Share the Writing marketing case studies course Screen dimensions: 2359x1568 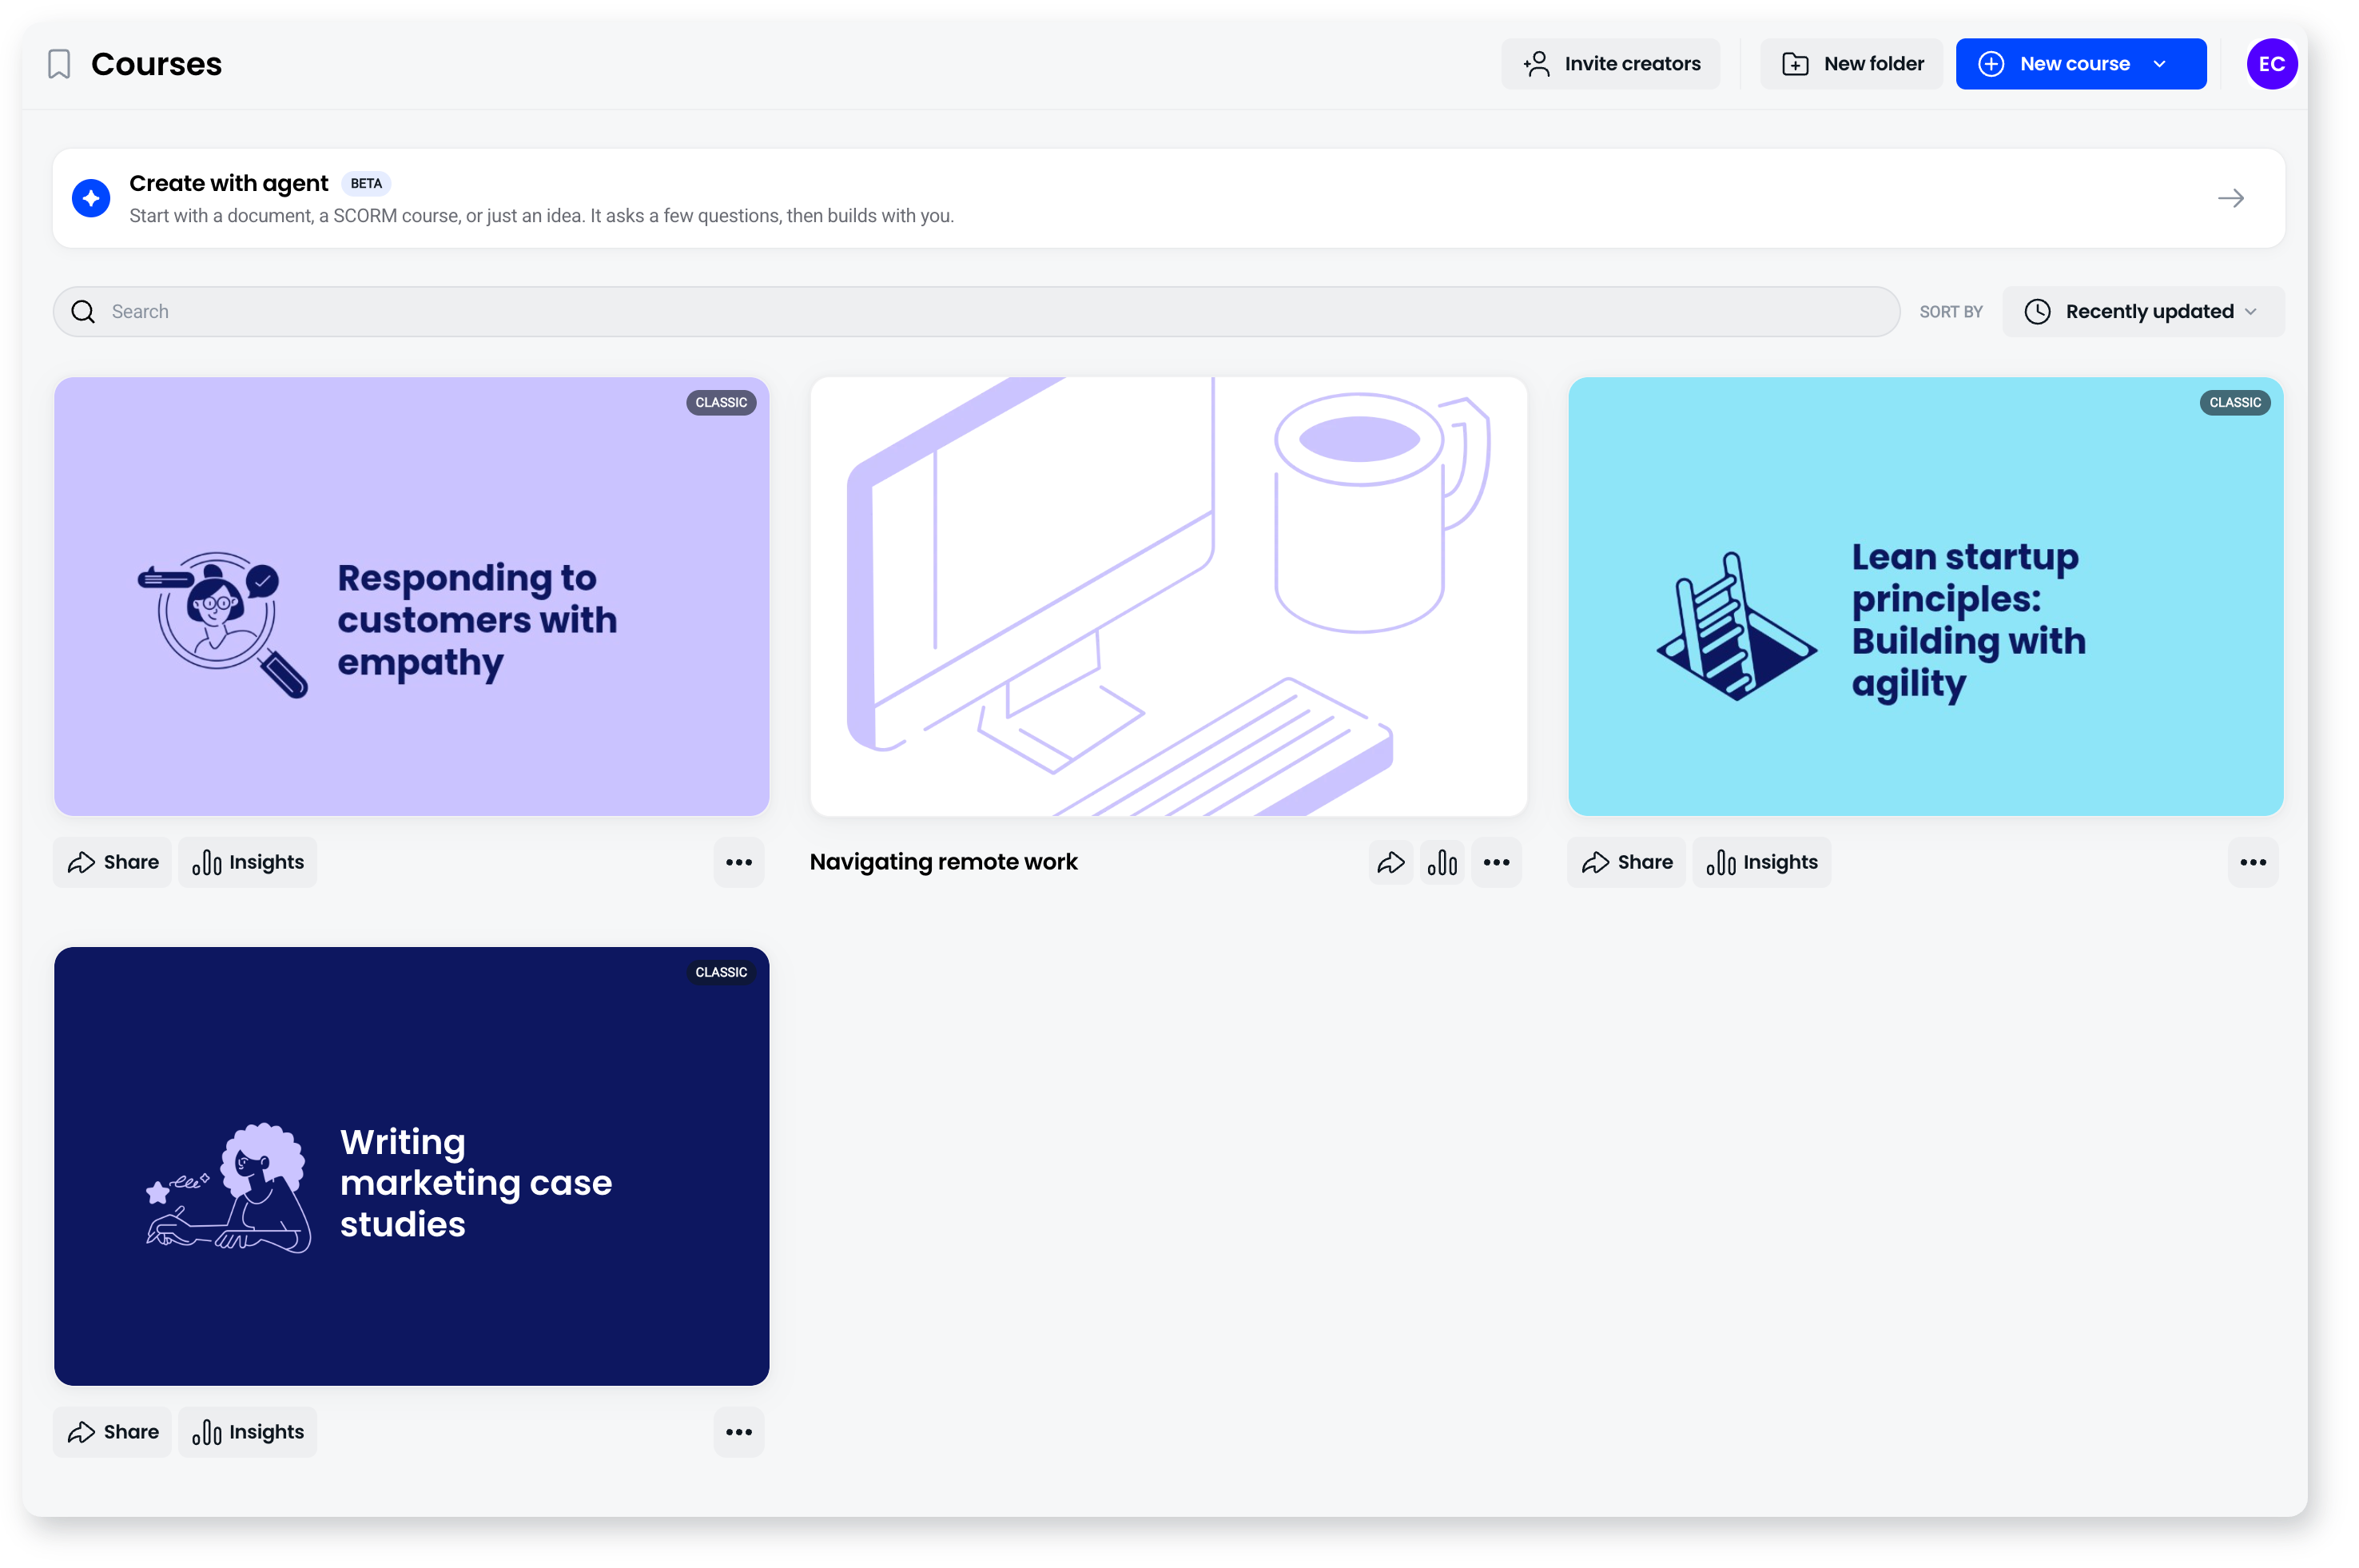[112, 1431]
